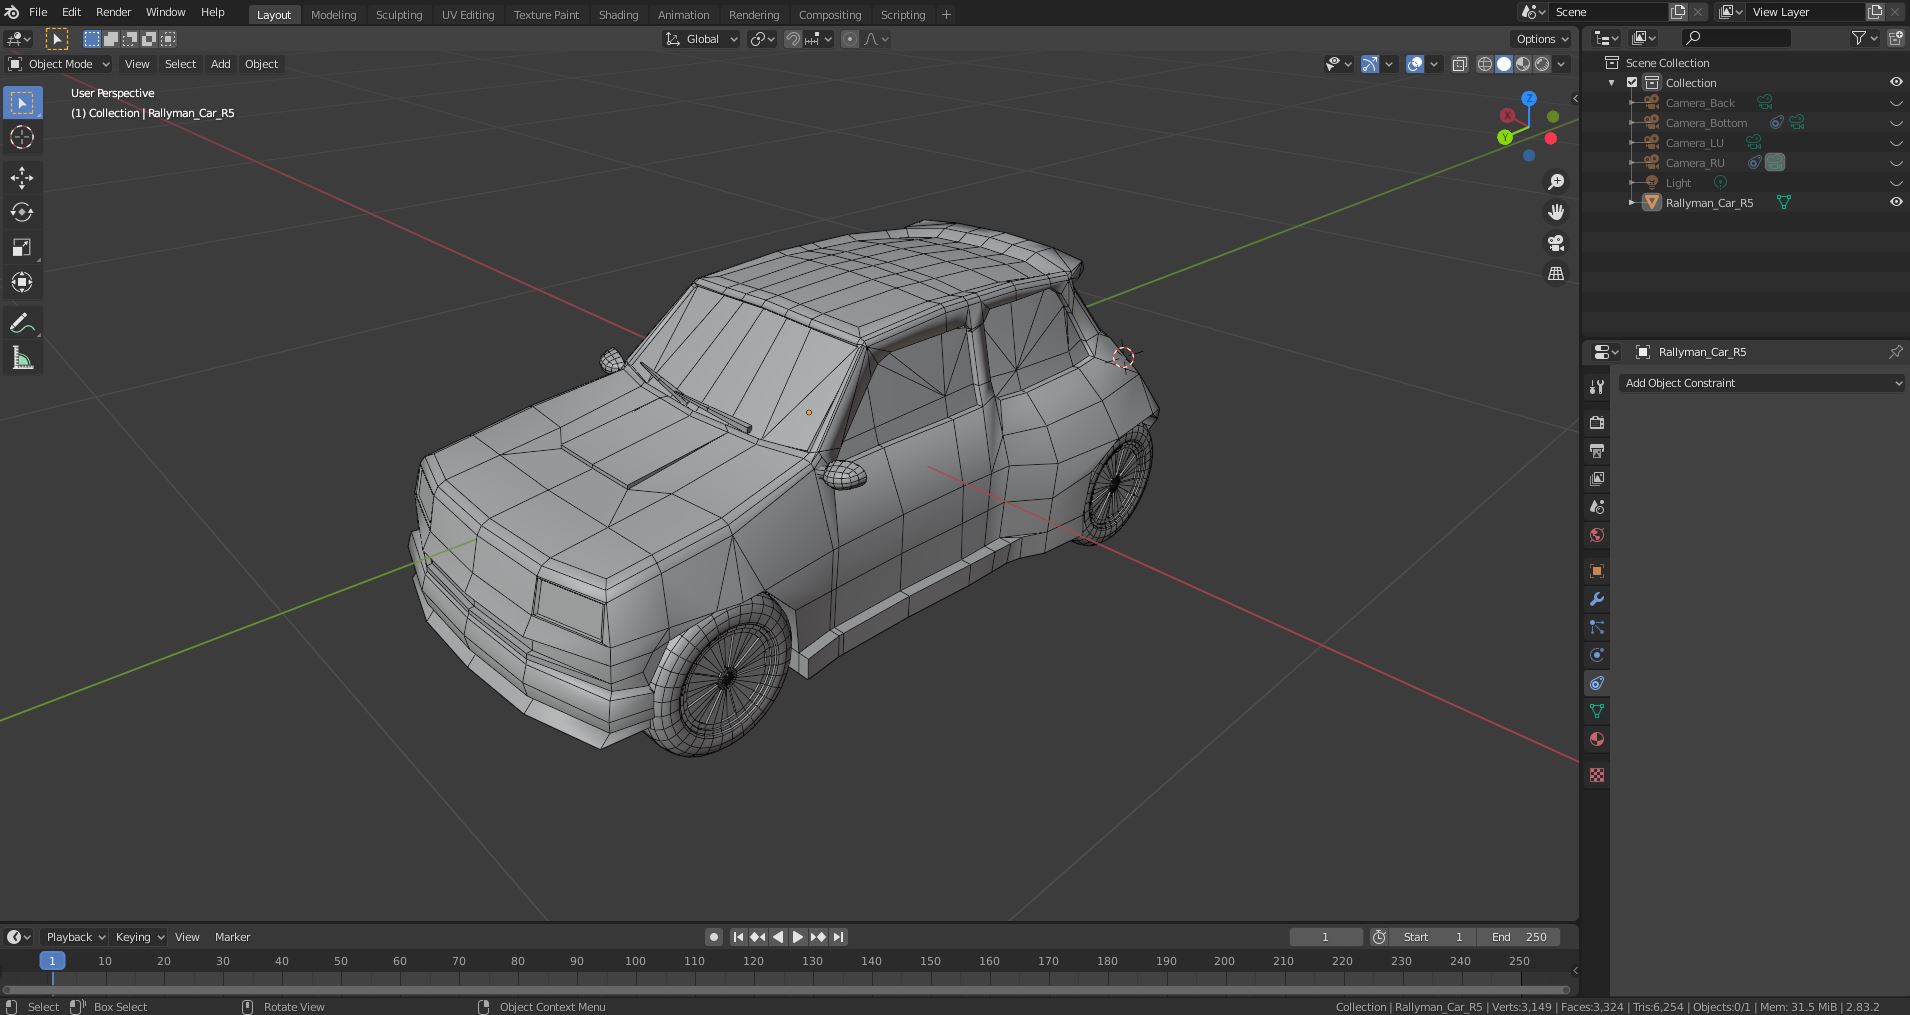
Task: Select the Cursor tool in toolbar
Action: click(x=22, y=138)
